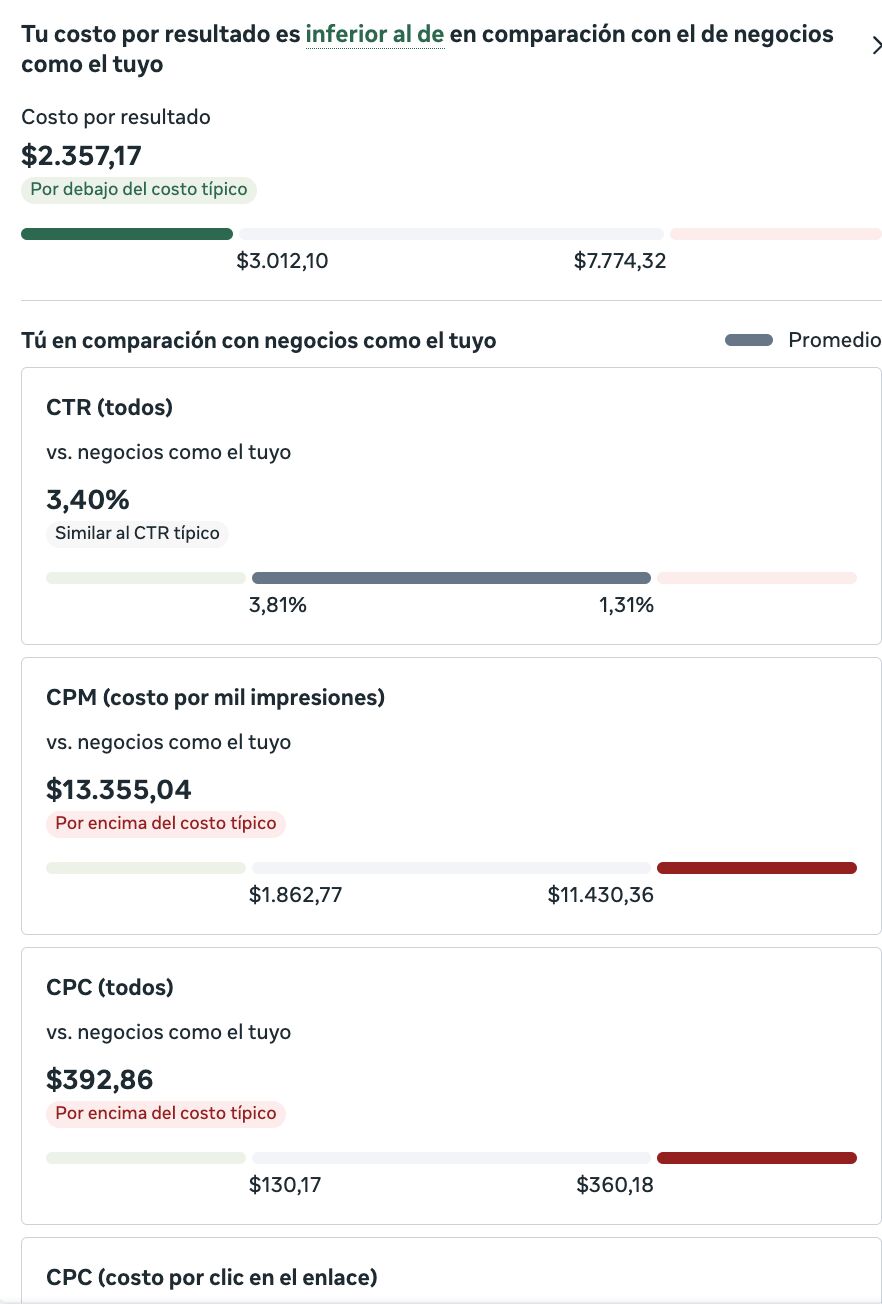Open the CPM (costo por mil impresiones) heading

point(216,698)
